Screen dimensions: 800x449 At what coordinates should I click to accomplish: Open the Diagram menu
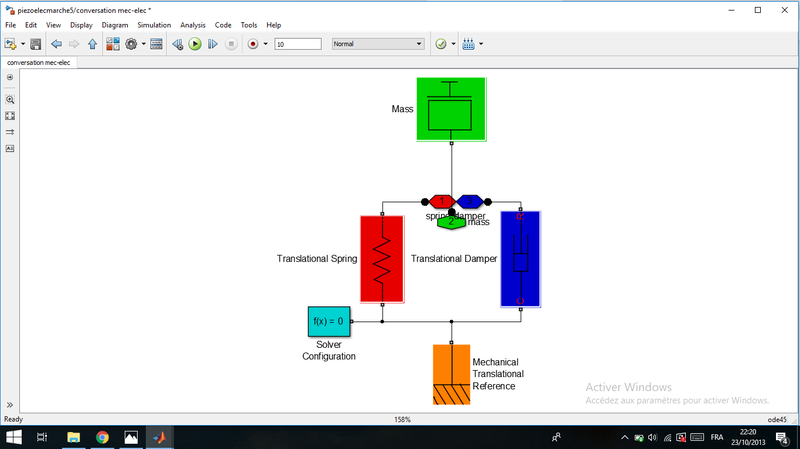[x=115, y=24]
